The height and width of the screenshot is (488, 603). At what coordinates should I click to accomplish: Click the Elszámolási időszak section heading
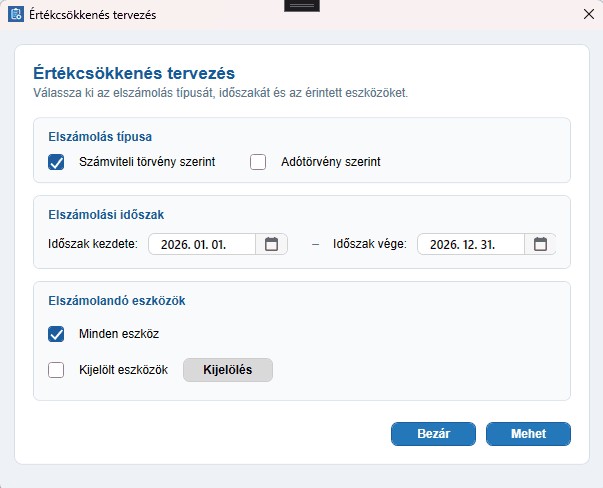tap(106, 215)
